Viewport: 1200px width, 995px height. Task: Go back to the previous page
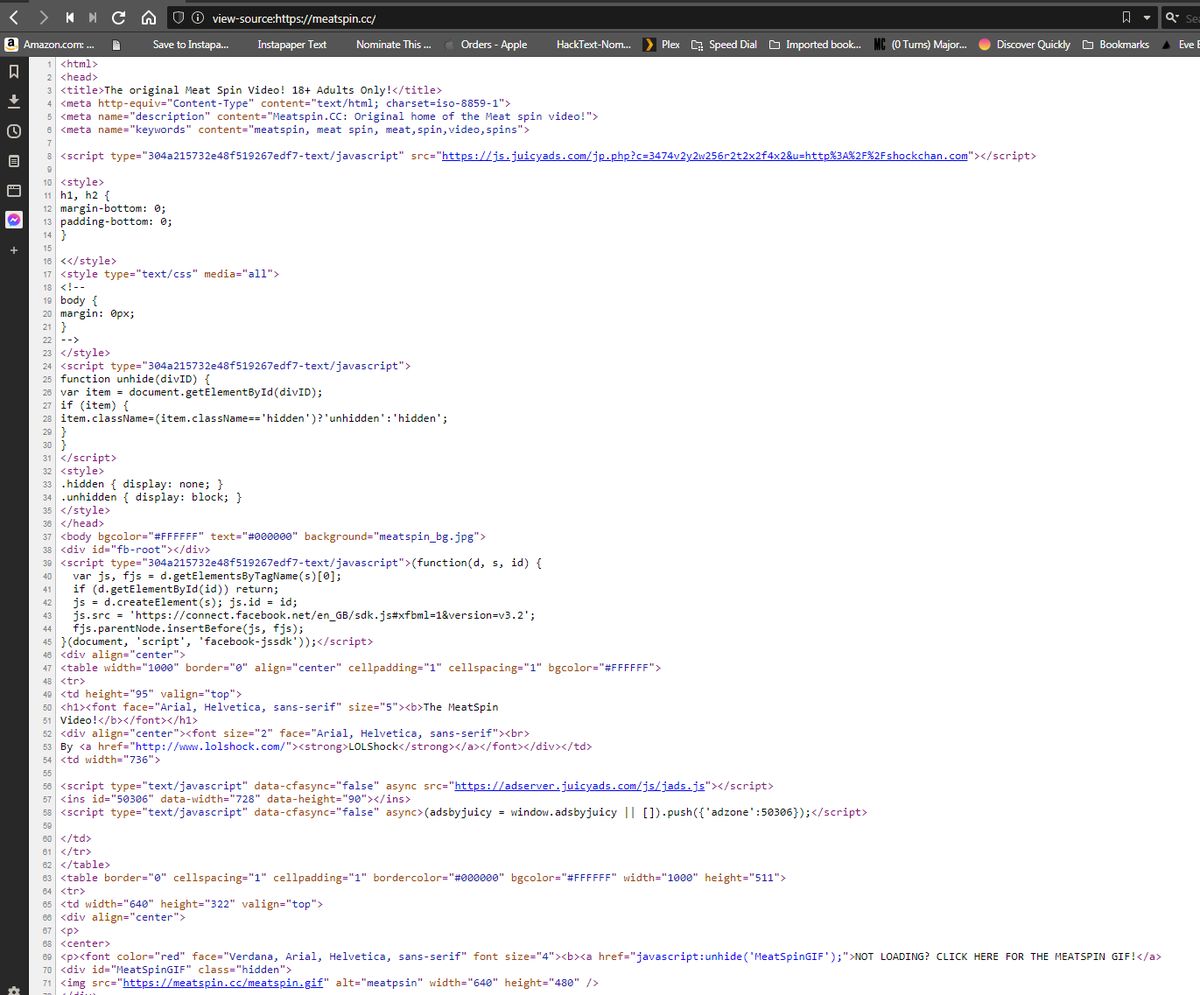(x=15, y=18)
